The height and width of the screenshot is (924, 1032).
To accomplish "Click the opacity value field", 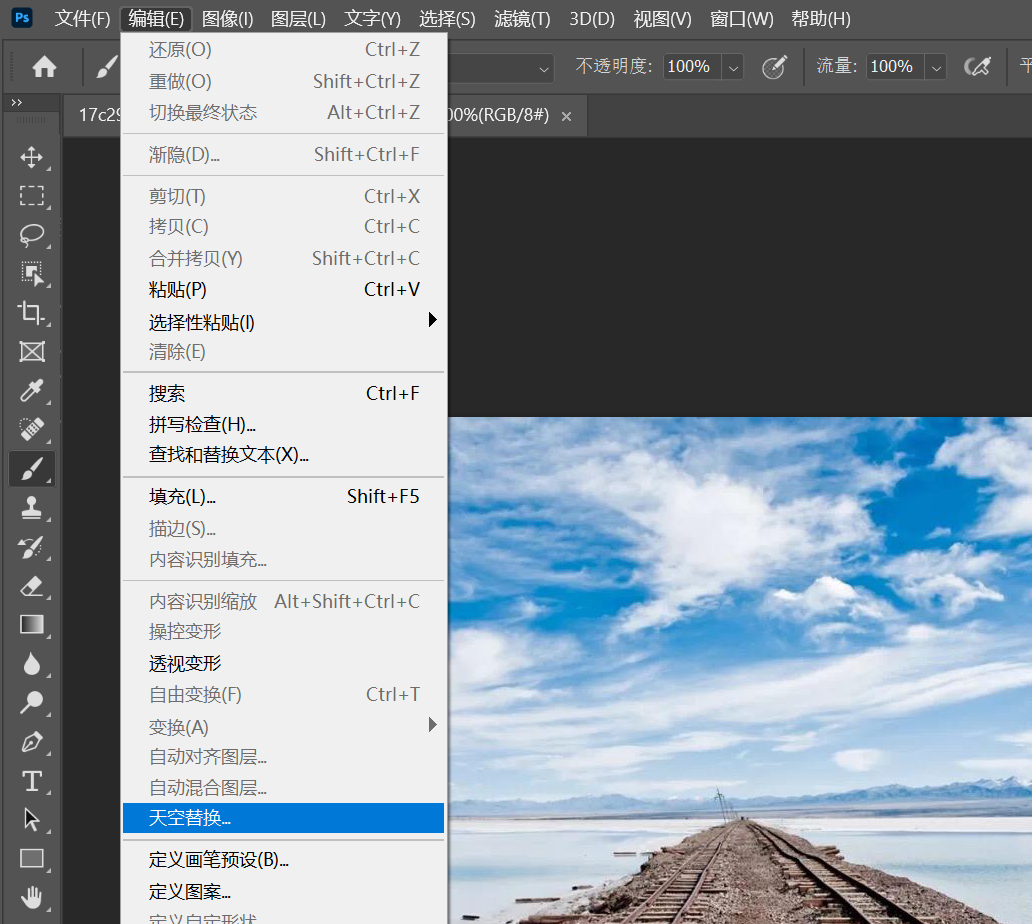I will coord(691,66).
